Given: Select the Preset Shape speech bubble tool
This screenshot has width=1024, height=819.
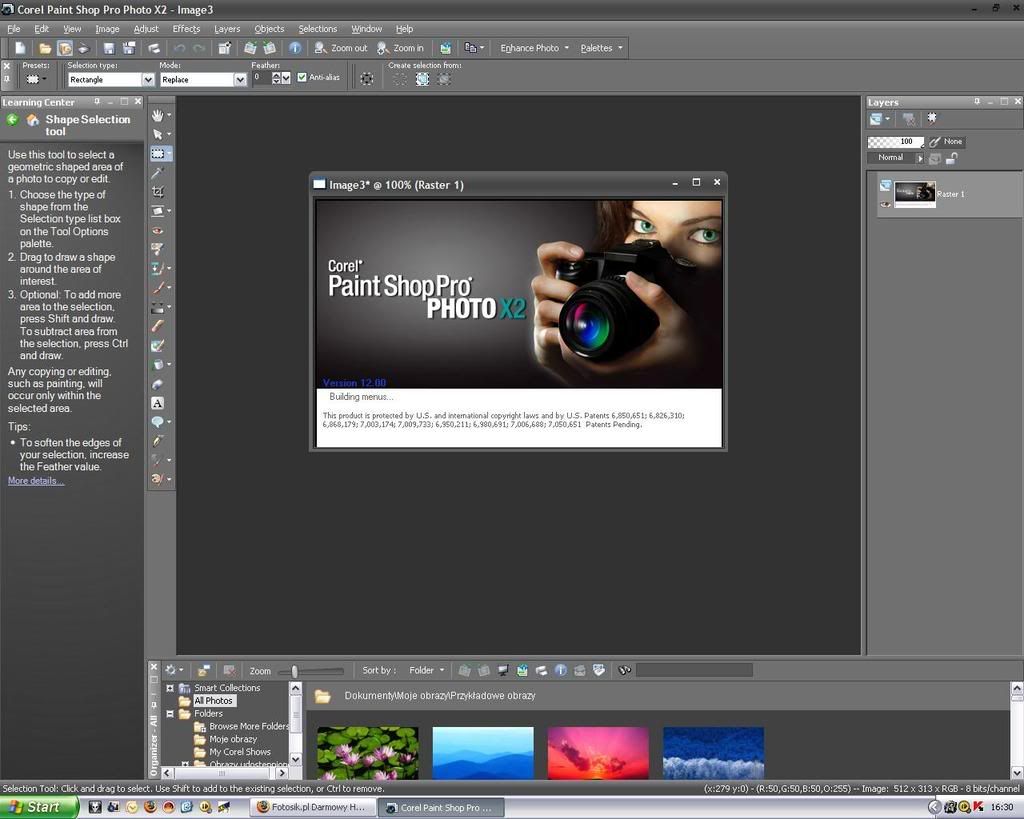Looking at the screenshot, I should point(157,422).
